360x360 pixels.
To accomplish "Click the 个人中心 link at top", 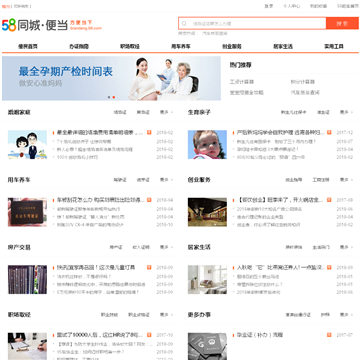I will pyautogui.click(x=291, y=6).
